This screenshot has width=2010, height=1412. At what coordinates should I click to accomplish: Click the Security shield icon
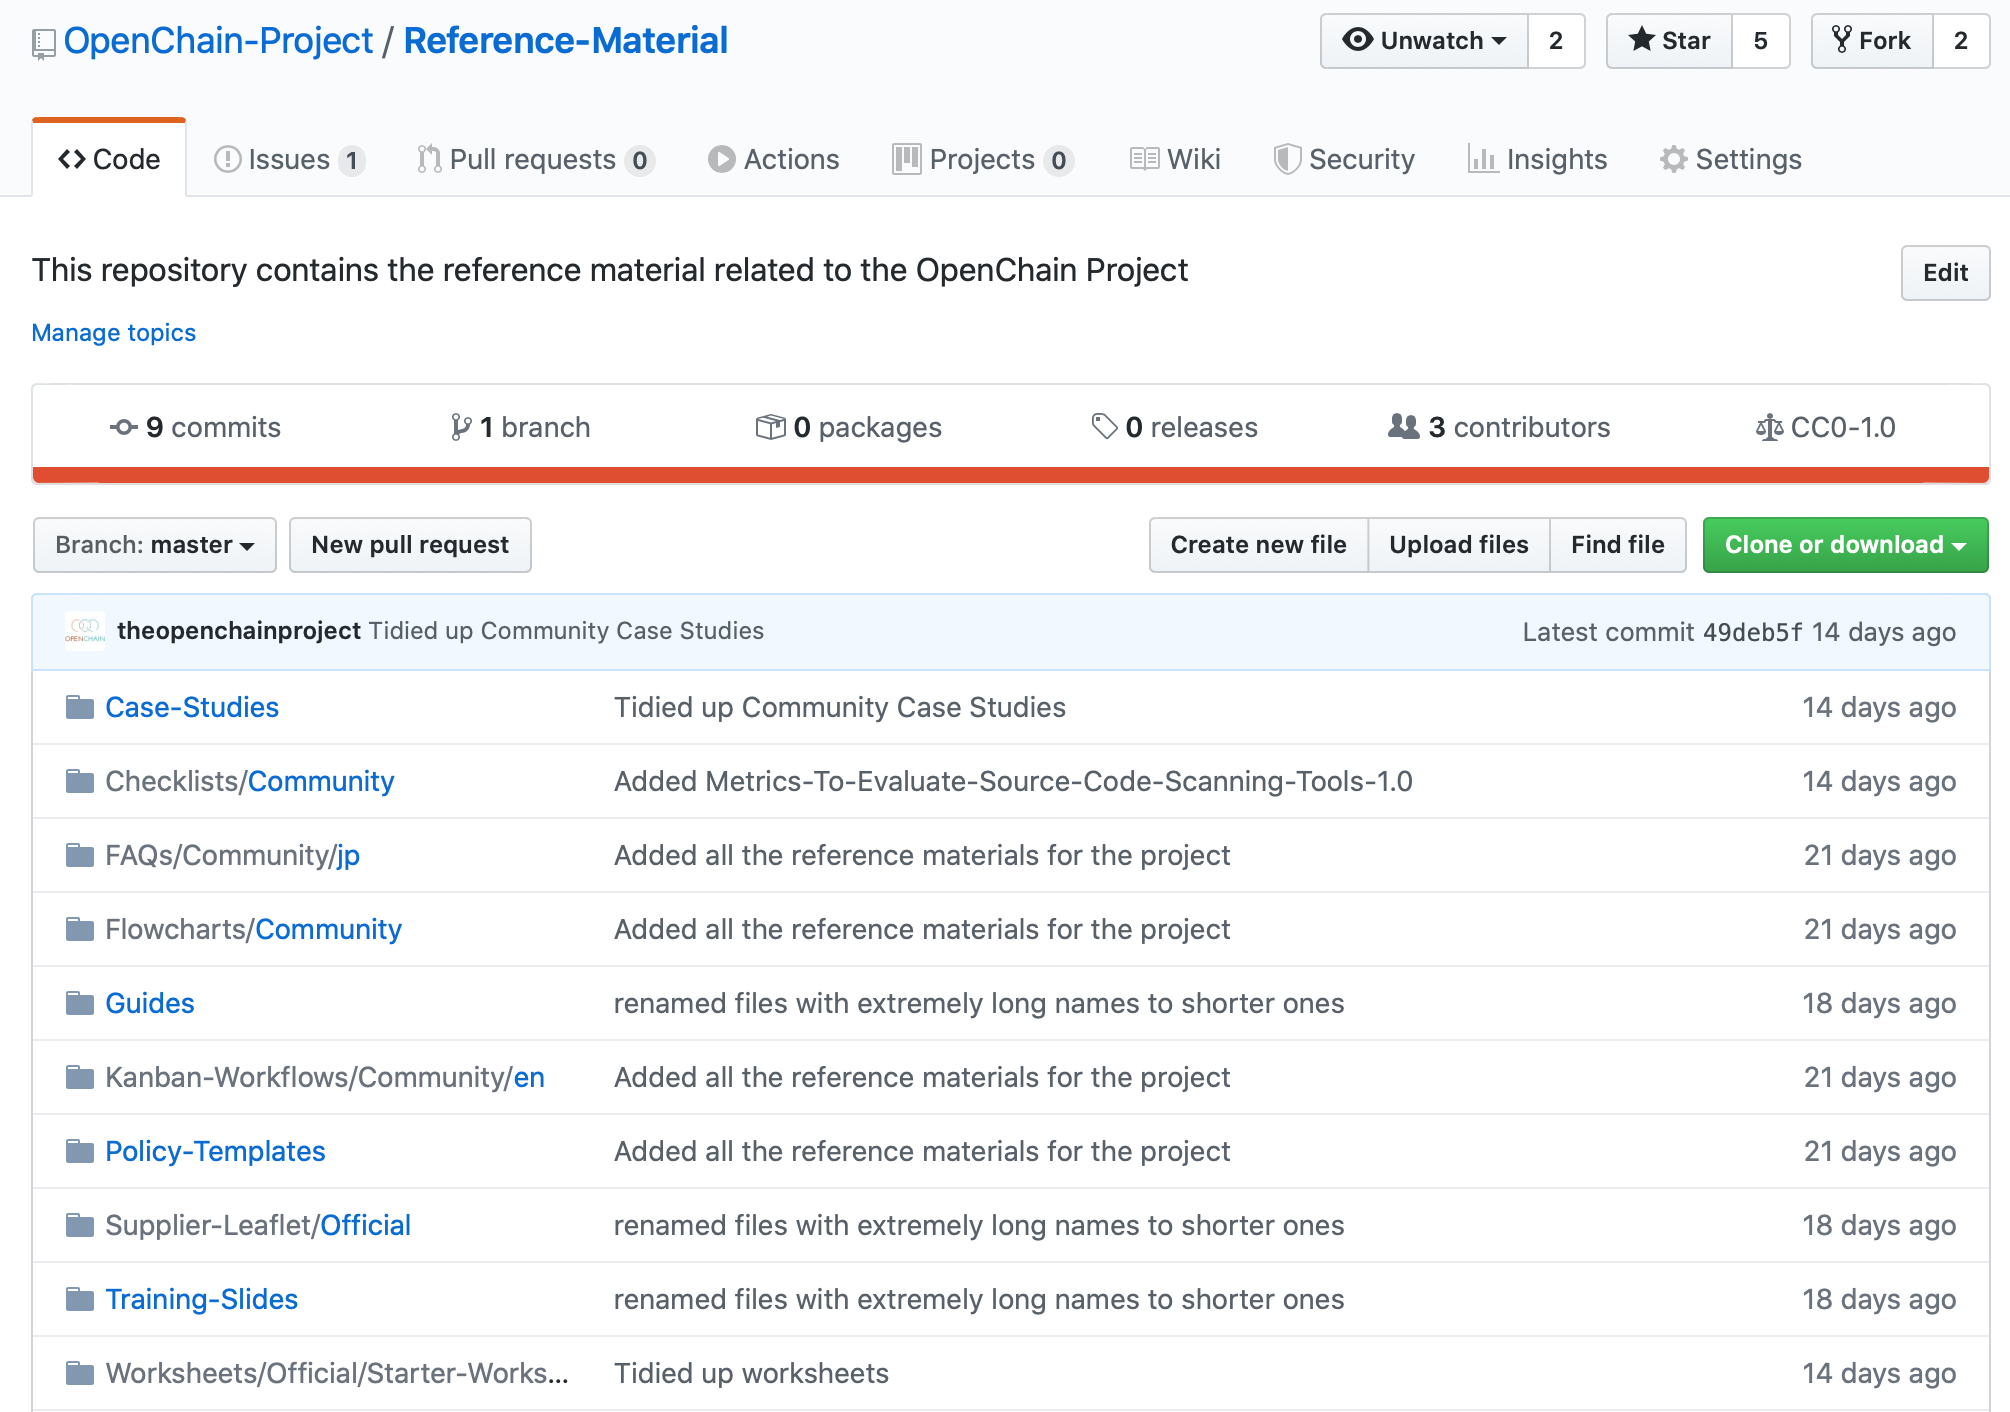click(1287, 159)
